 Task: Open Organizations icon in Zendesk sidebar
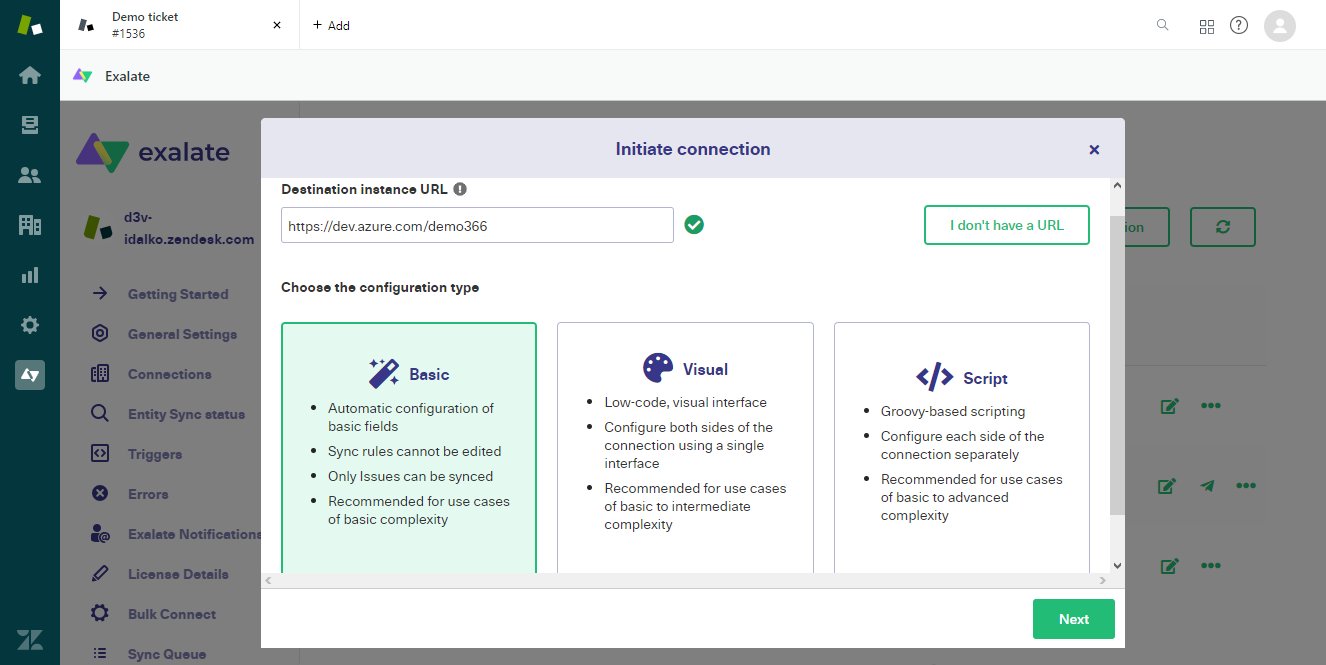click(30, 225)
